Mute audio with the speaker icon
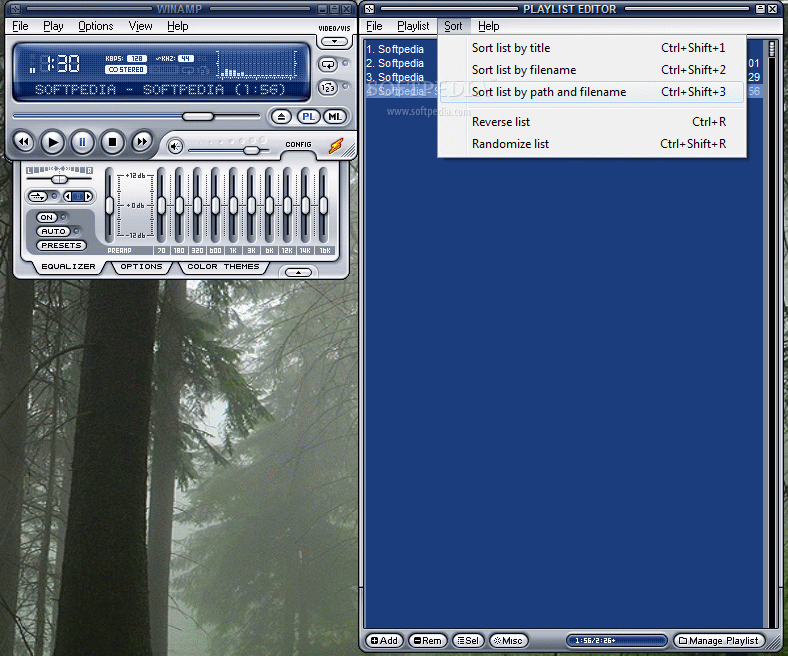Image resolution: width=788 pixels, height=656 pixels. pyautogui.click(x=175, y=146)
